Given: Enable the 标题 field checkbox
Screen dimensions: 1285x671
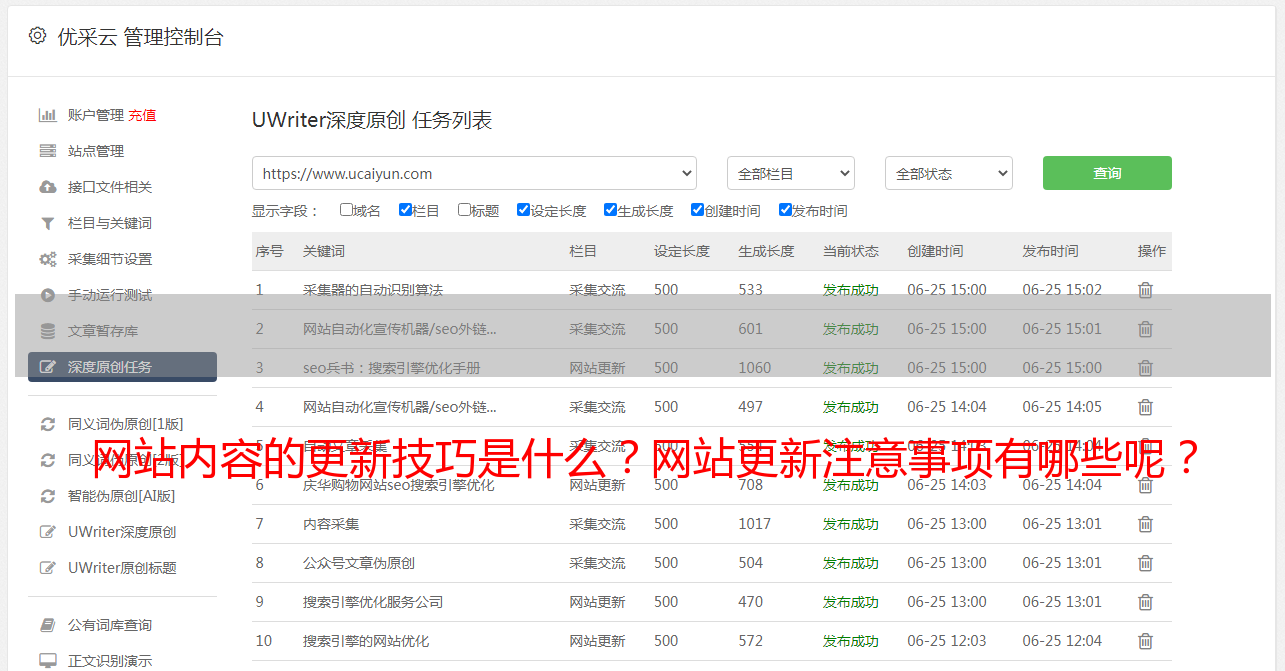Looking at the screenshot, I should 464,210.
